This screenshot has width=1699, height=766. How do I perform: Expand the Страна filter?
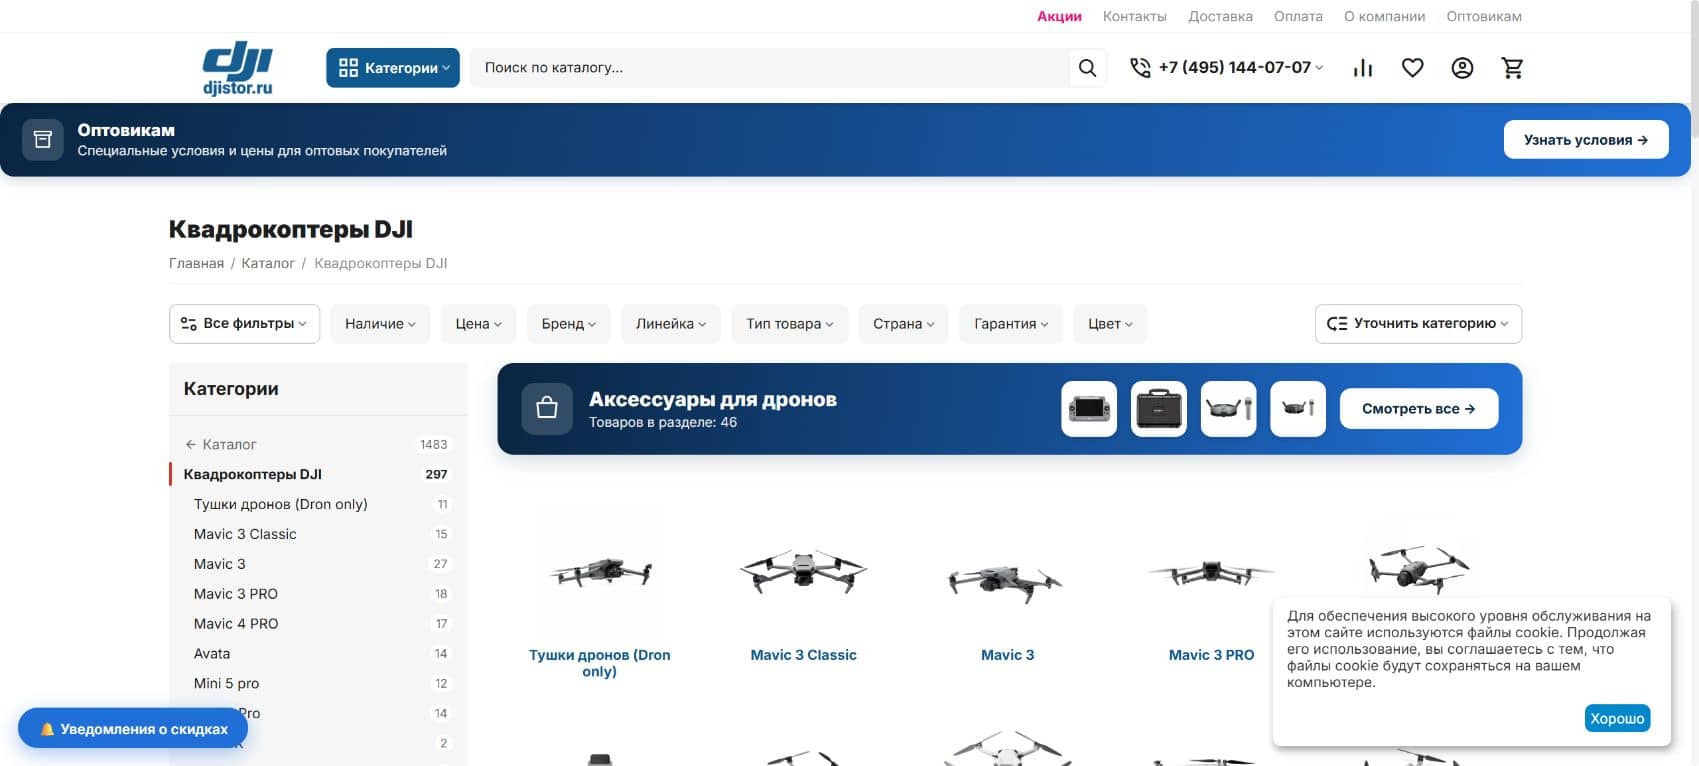click(904, 324)
